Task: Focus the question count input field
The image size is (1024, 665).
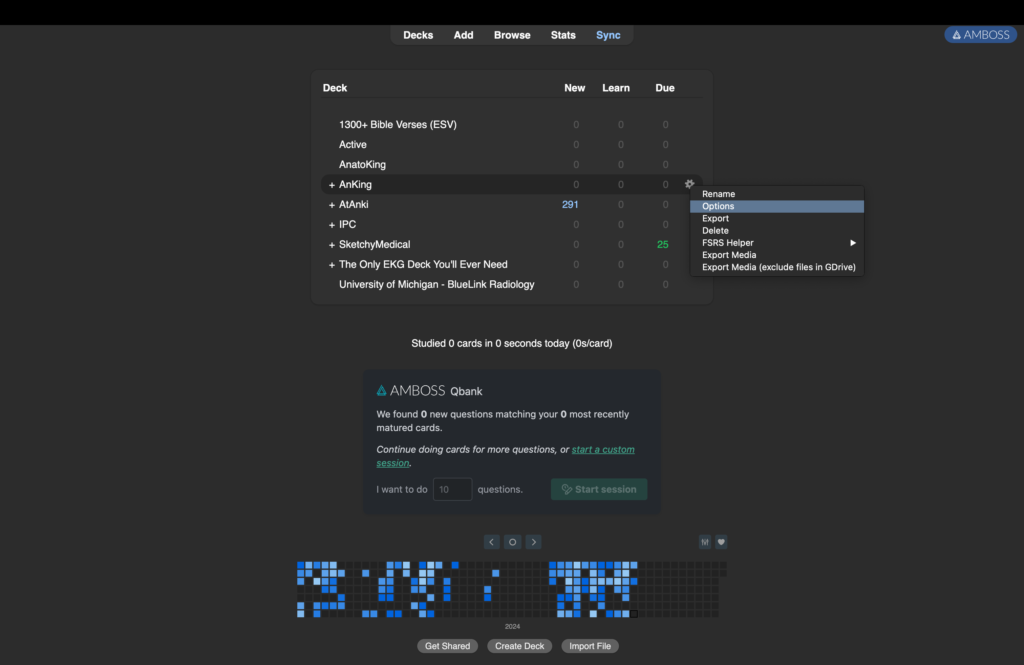Action: click(x=452, y=489)
